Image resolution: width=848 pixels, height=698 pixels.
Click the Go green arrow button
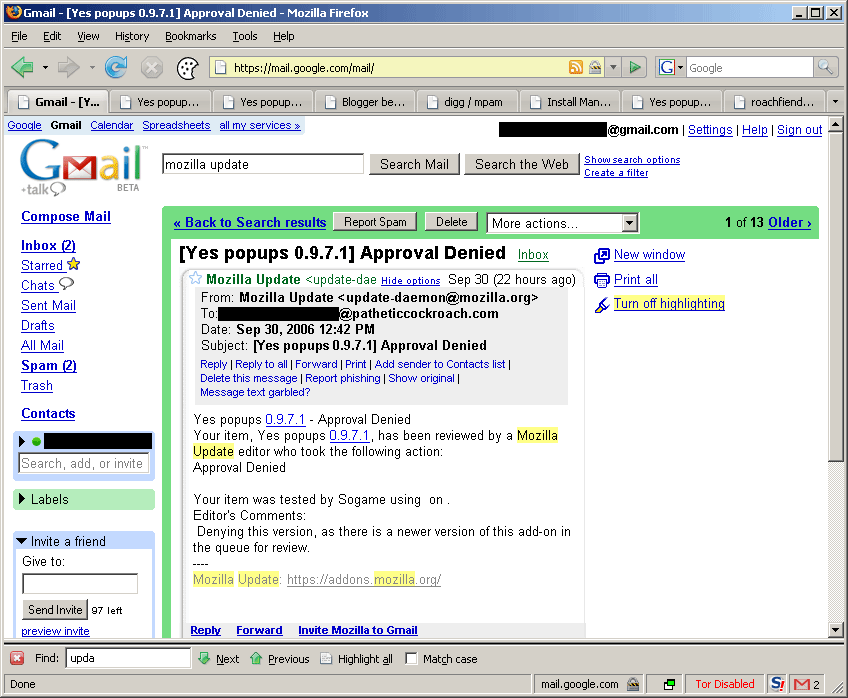635,68
